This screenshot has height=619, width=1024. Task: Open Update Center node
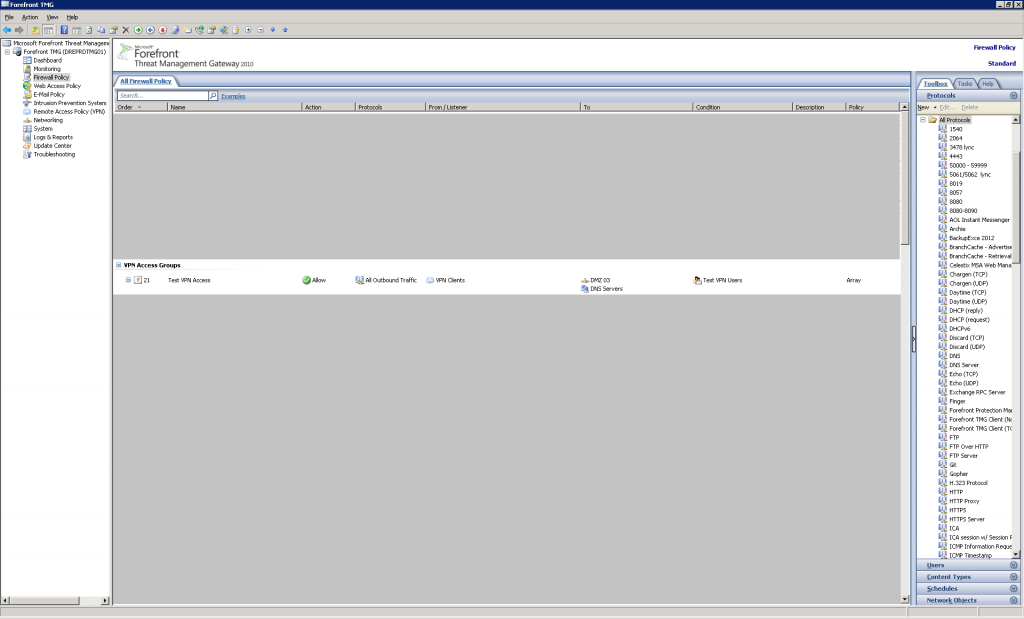click(x=52, y=146)
